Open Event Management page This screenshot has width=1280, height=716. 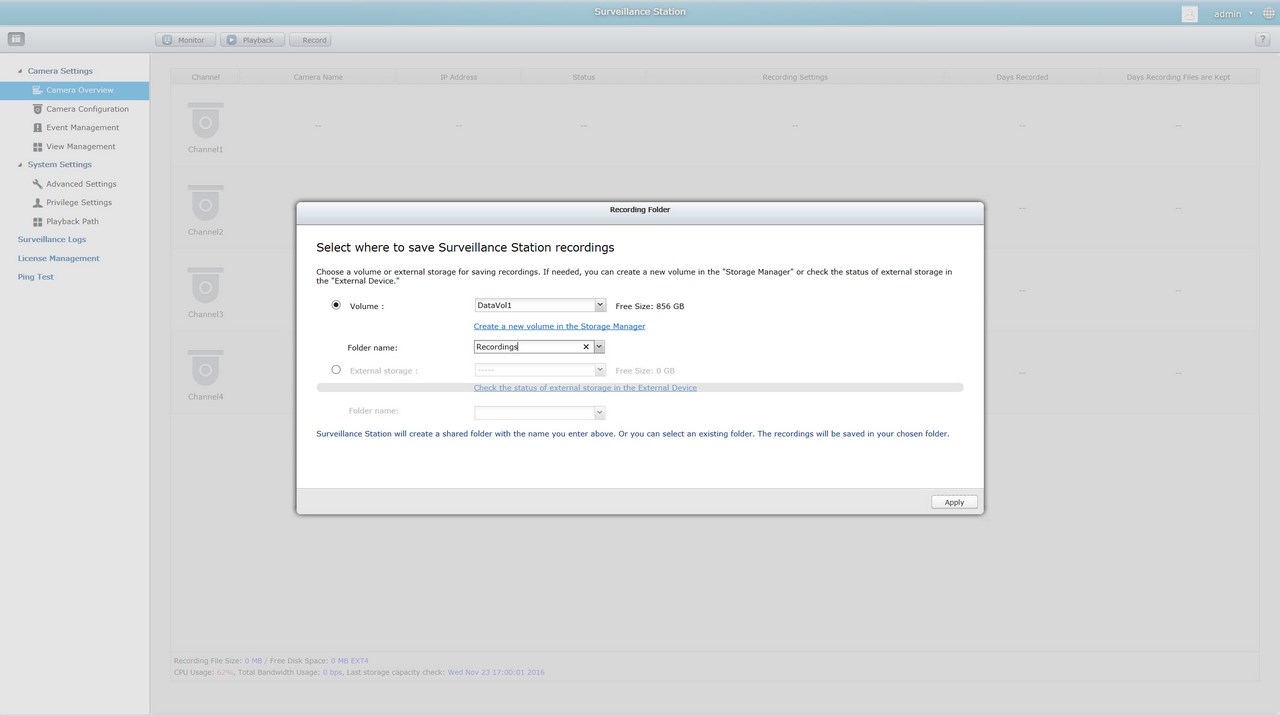point(82,128)
